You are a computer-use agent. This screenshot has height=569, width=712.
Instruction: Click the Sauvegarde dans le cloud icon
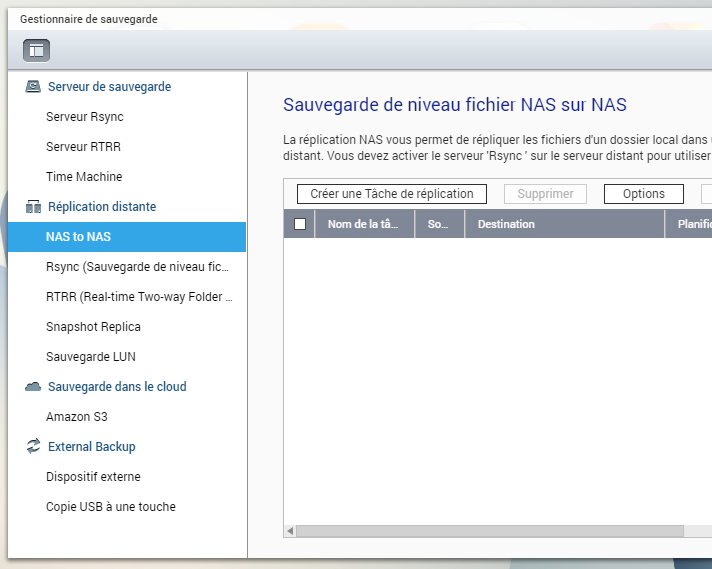point(33,387)
